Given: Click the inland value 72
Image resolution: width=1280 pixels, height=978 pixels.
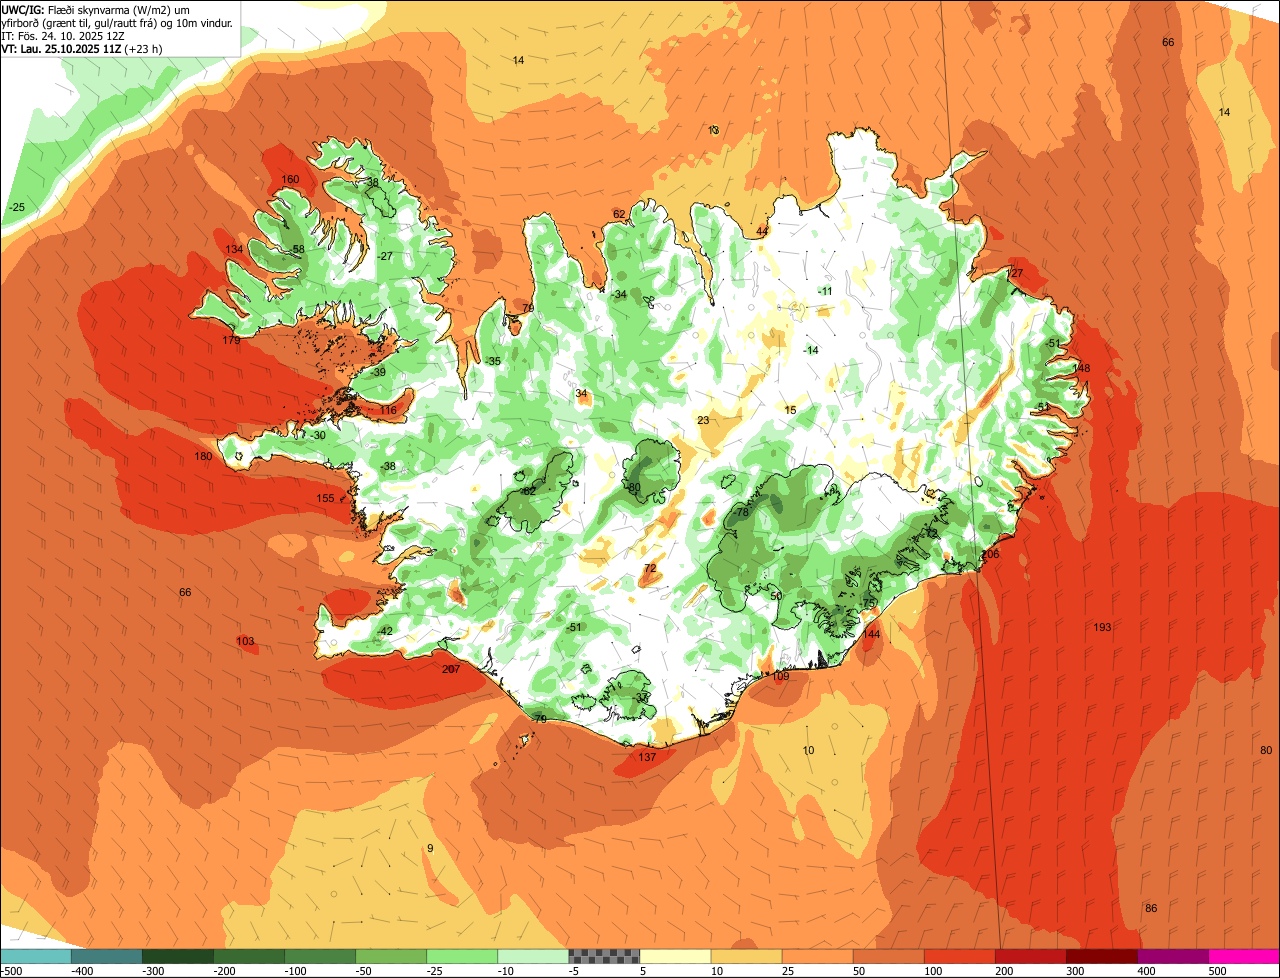Looking at the screenshot, I should pyautogui.click(x=650, y=569).
